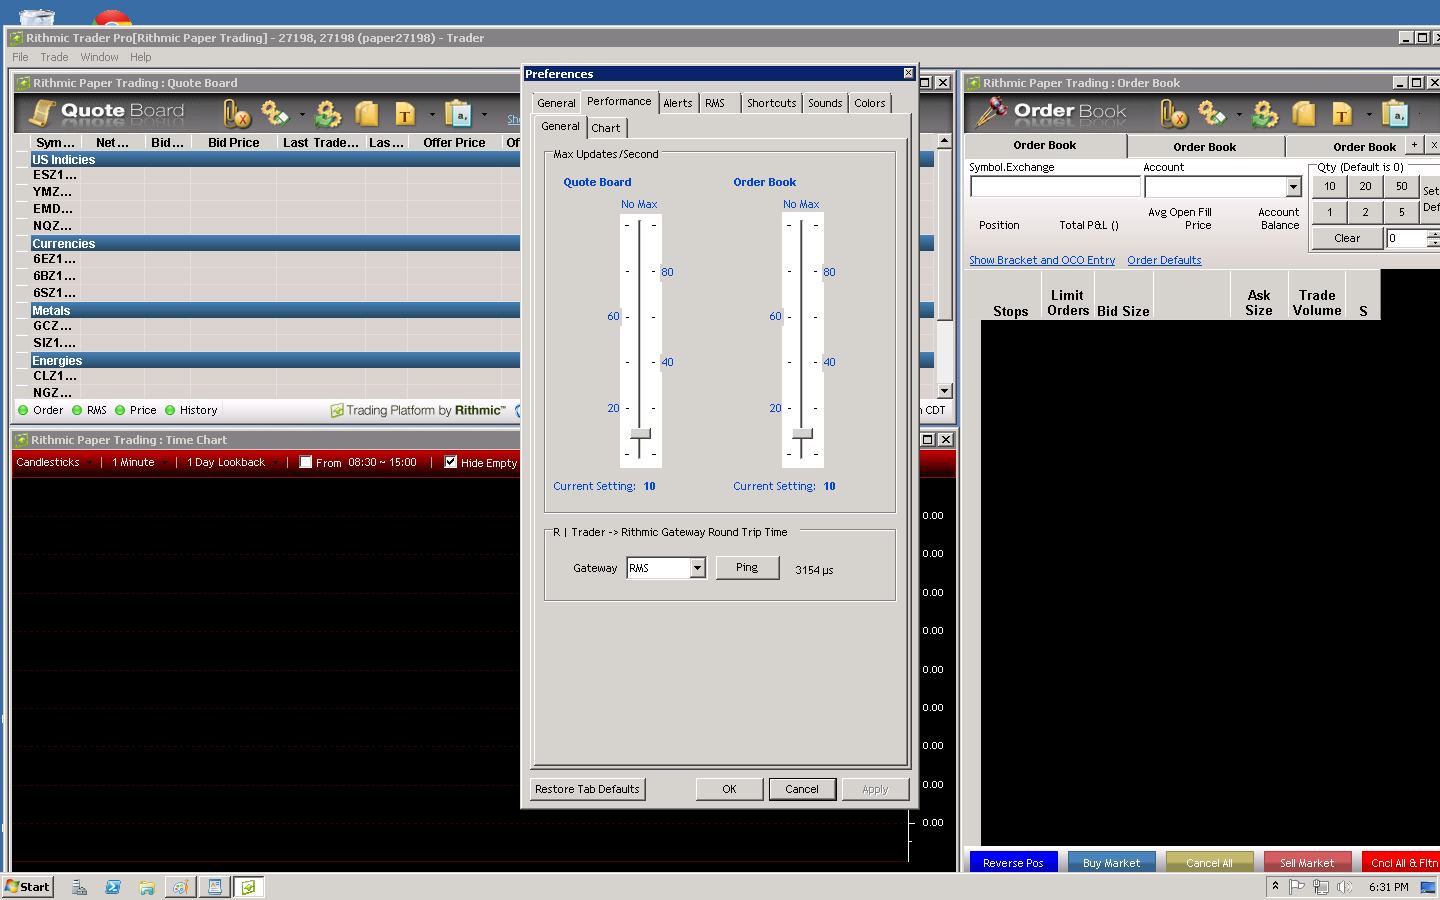Click the Symbol.Exchange input field
This screenshot has width=1440, height=900.
click(1055, 187)
